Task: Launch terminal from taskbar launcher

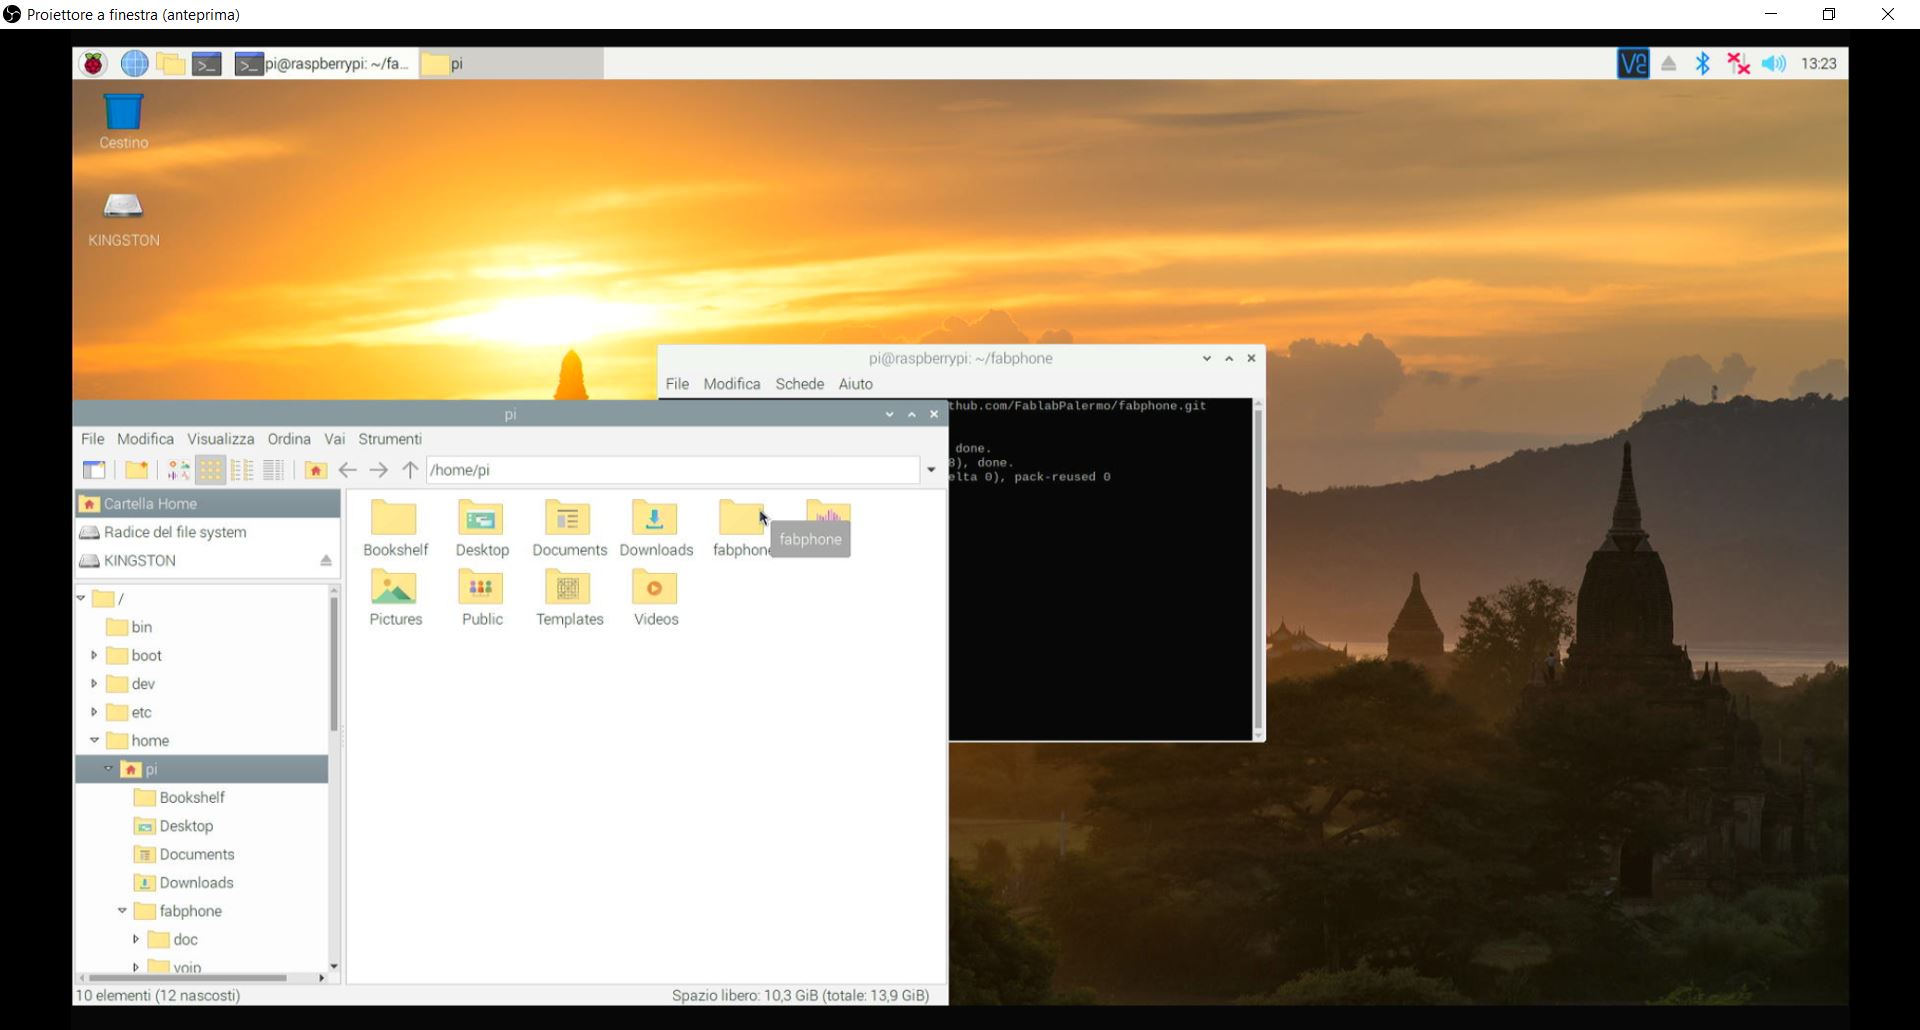Action: click(207, 64)
